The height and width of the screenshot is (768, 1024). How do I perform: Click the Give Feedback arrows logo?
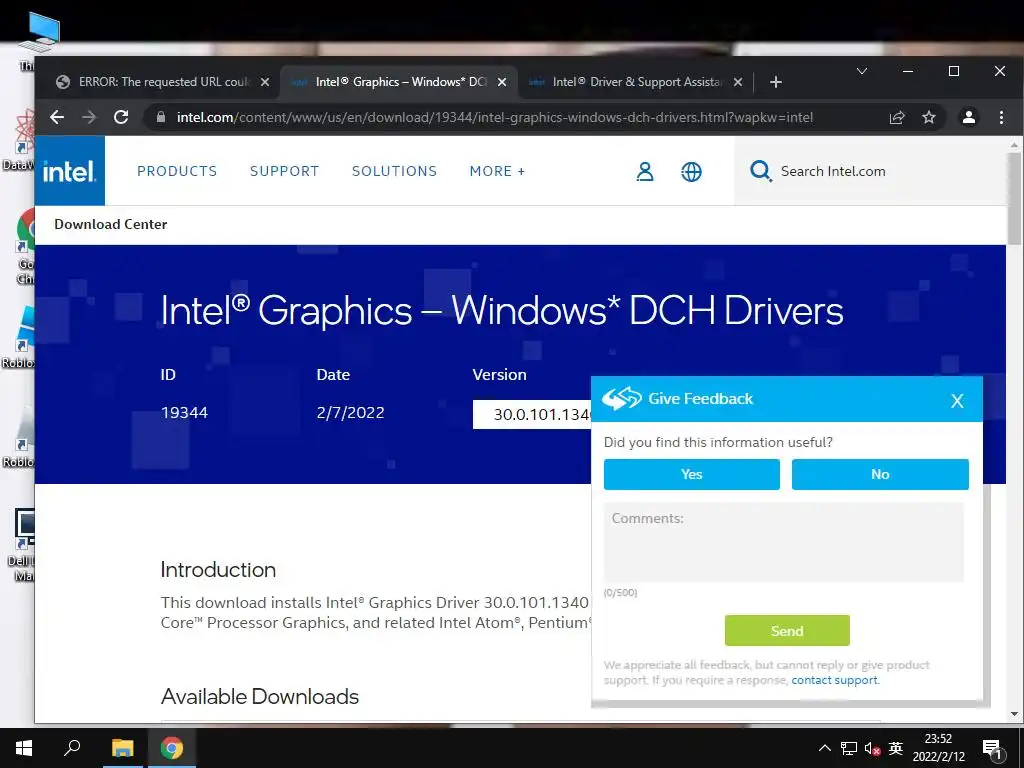[x=621, y=398]
